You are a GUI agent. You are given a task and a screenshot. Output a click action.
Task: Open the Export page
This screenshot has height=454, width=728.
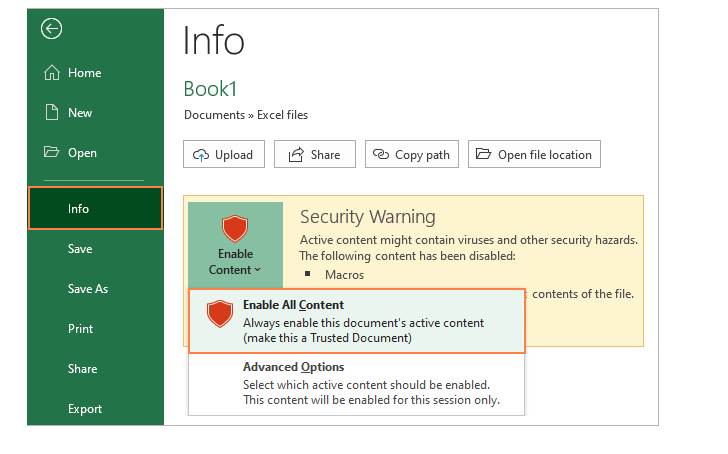pyautogui.click(x=84, y=409)
